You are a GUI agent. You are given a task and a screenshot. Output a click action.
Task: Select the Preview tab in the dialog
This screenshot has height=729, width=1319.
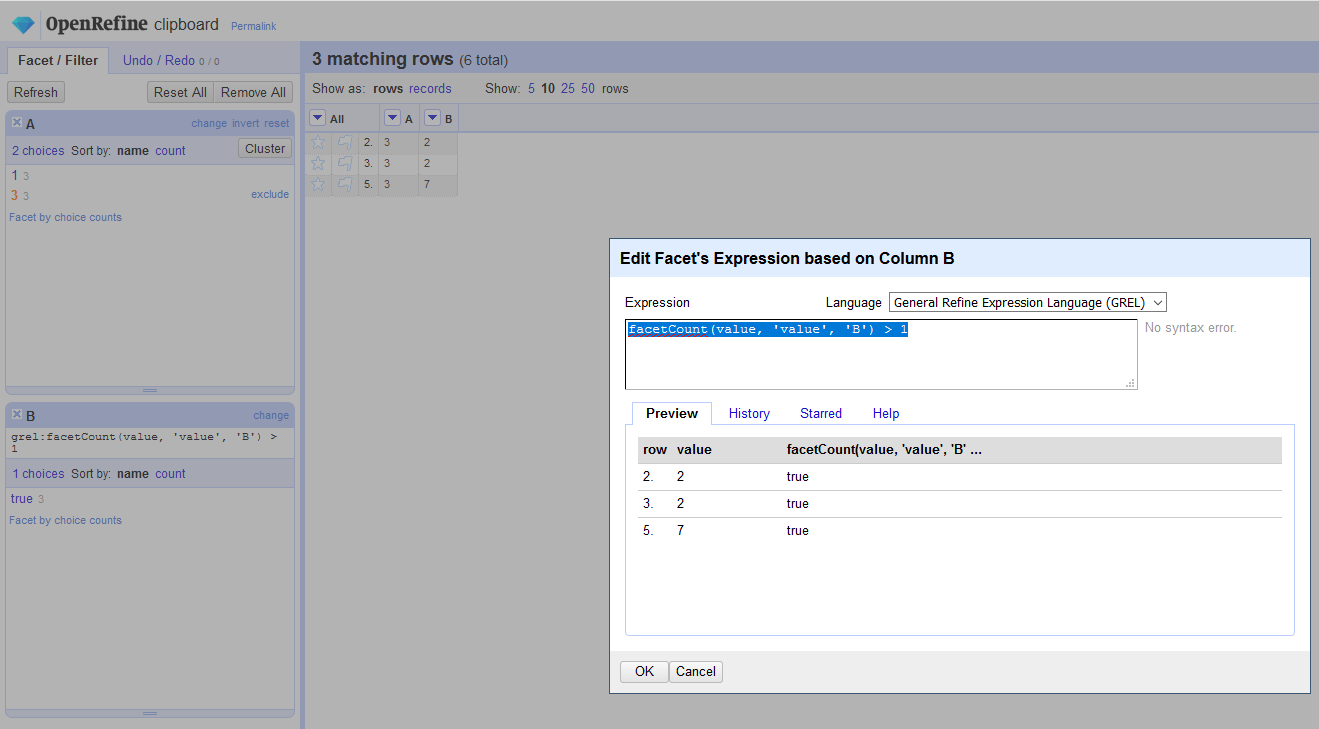click(x=672, y=413)
